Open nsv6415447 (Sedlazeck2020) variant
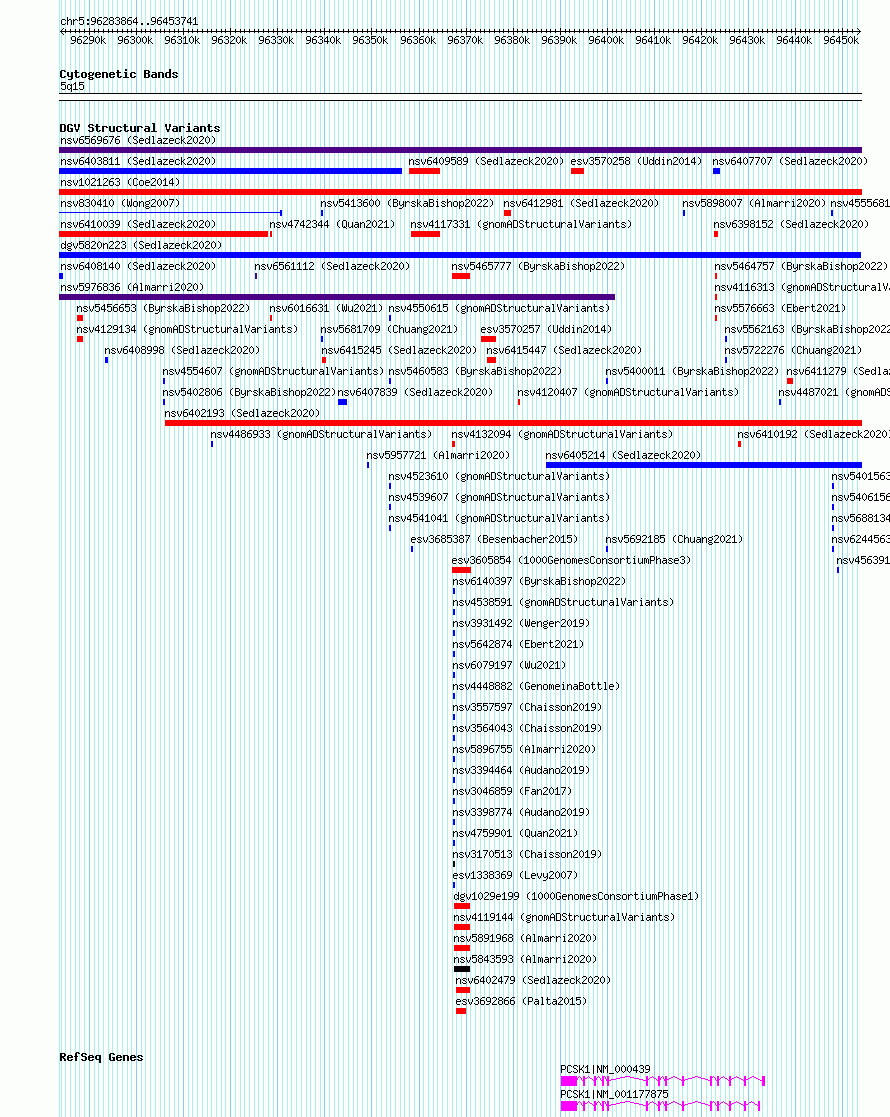This screenshot has width=890, height=1117. (564, 350)
